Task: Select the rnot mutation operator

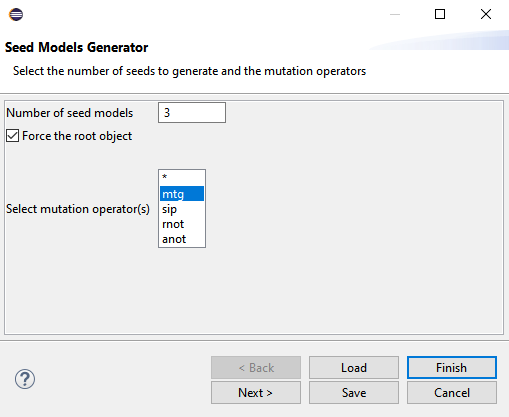Action: [182, 224]
